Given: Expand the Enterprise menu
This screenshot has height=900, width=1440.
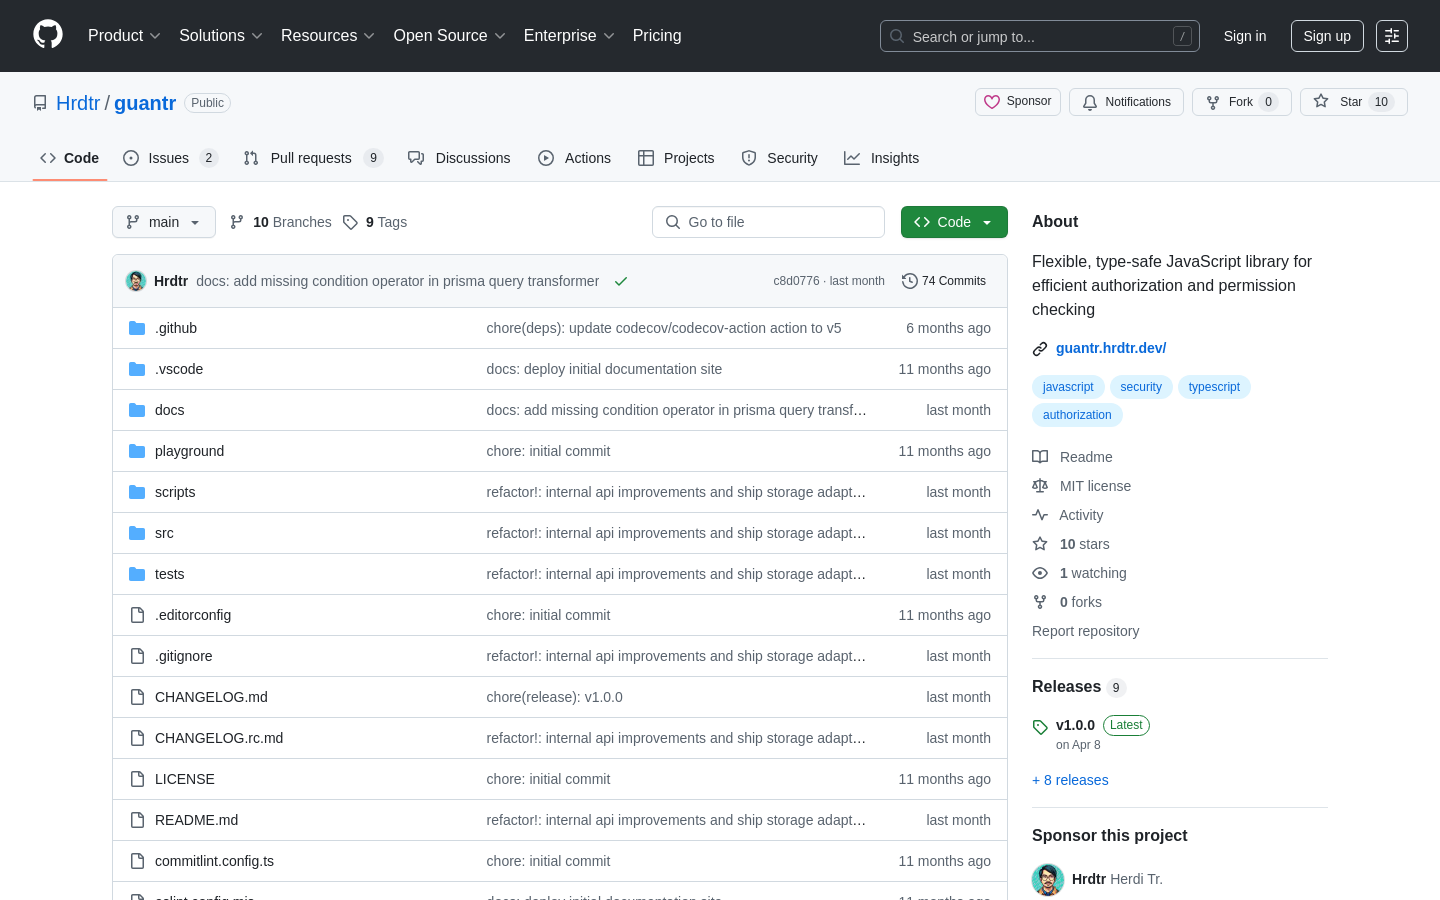Looking at the screenshot, I should click(569, 36).
